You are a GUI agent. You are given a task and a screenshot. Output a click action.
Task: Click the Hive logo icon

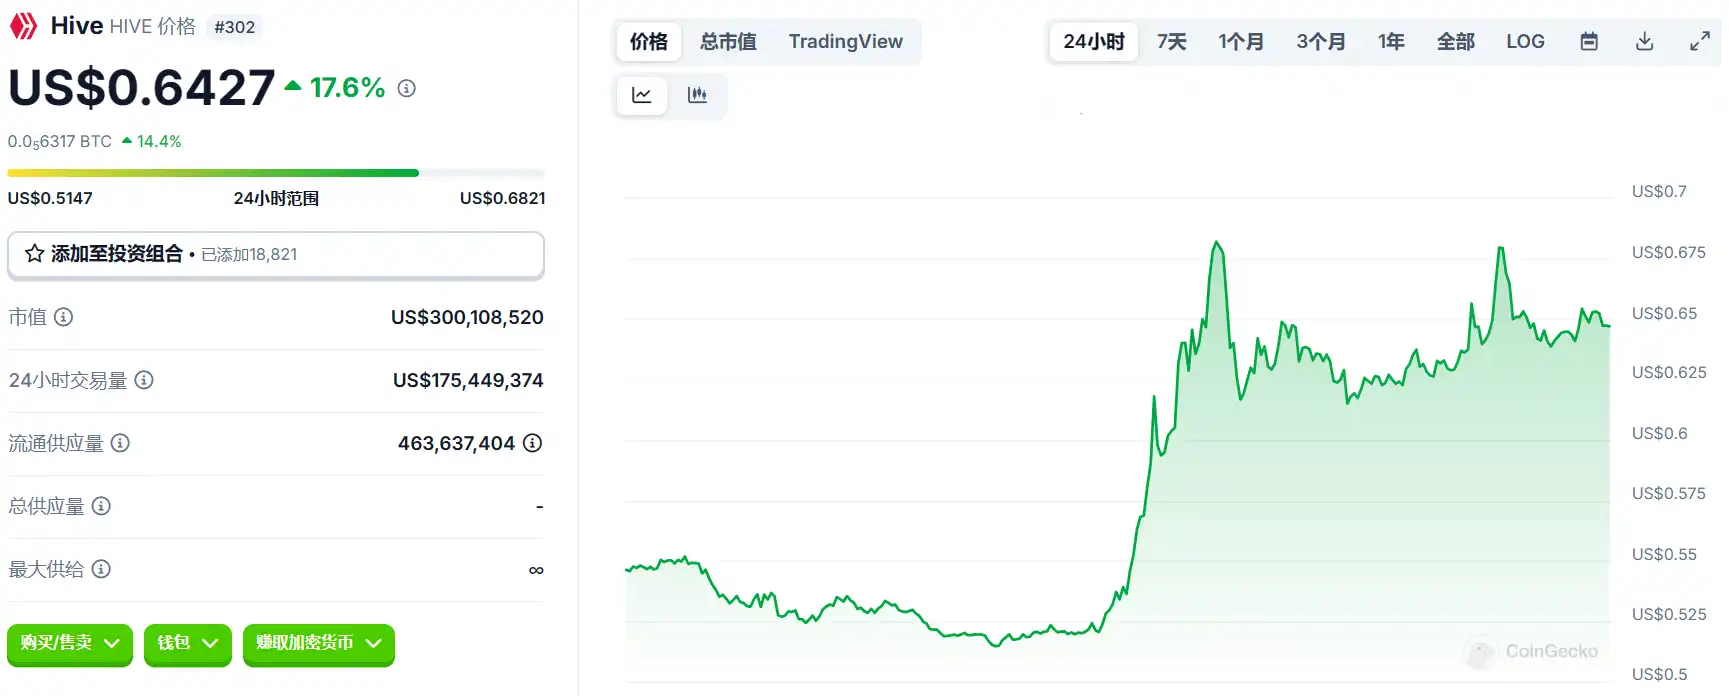[x=23, y=26]
